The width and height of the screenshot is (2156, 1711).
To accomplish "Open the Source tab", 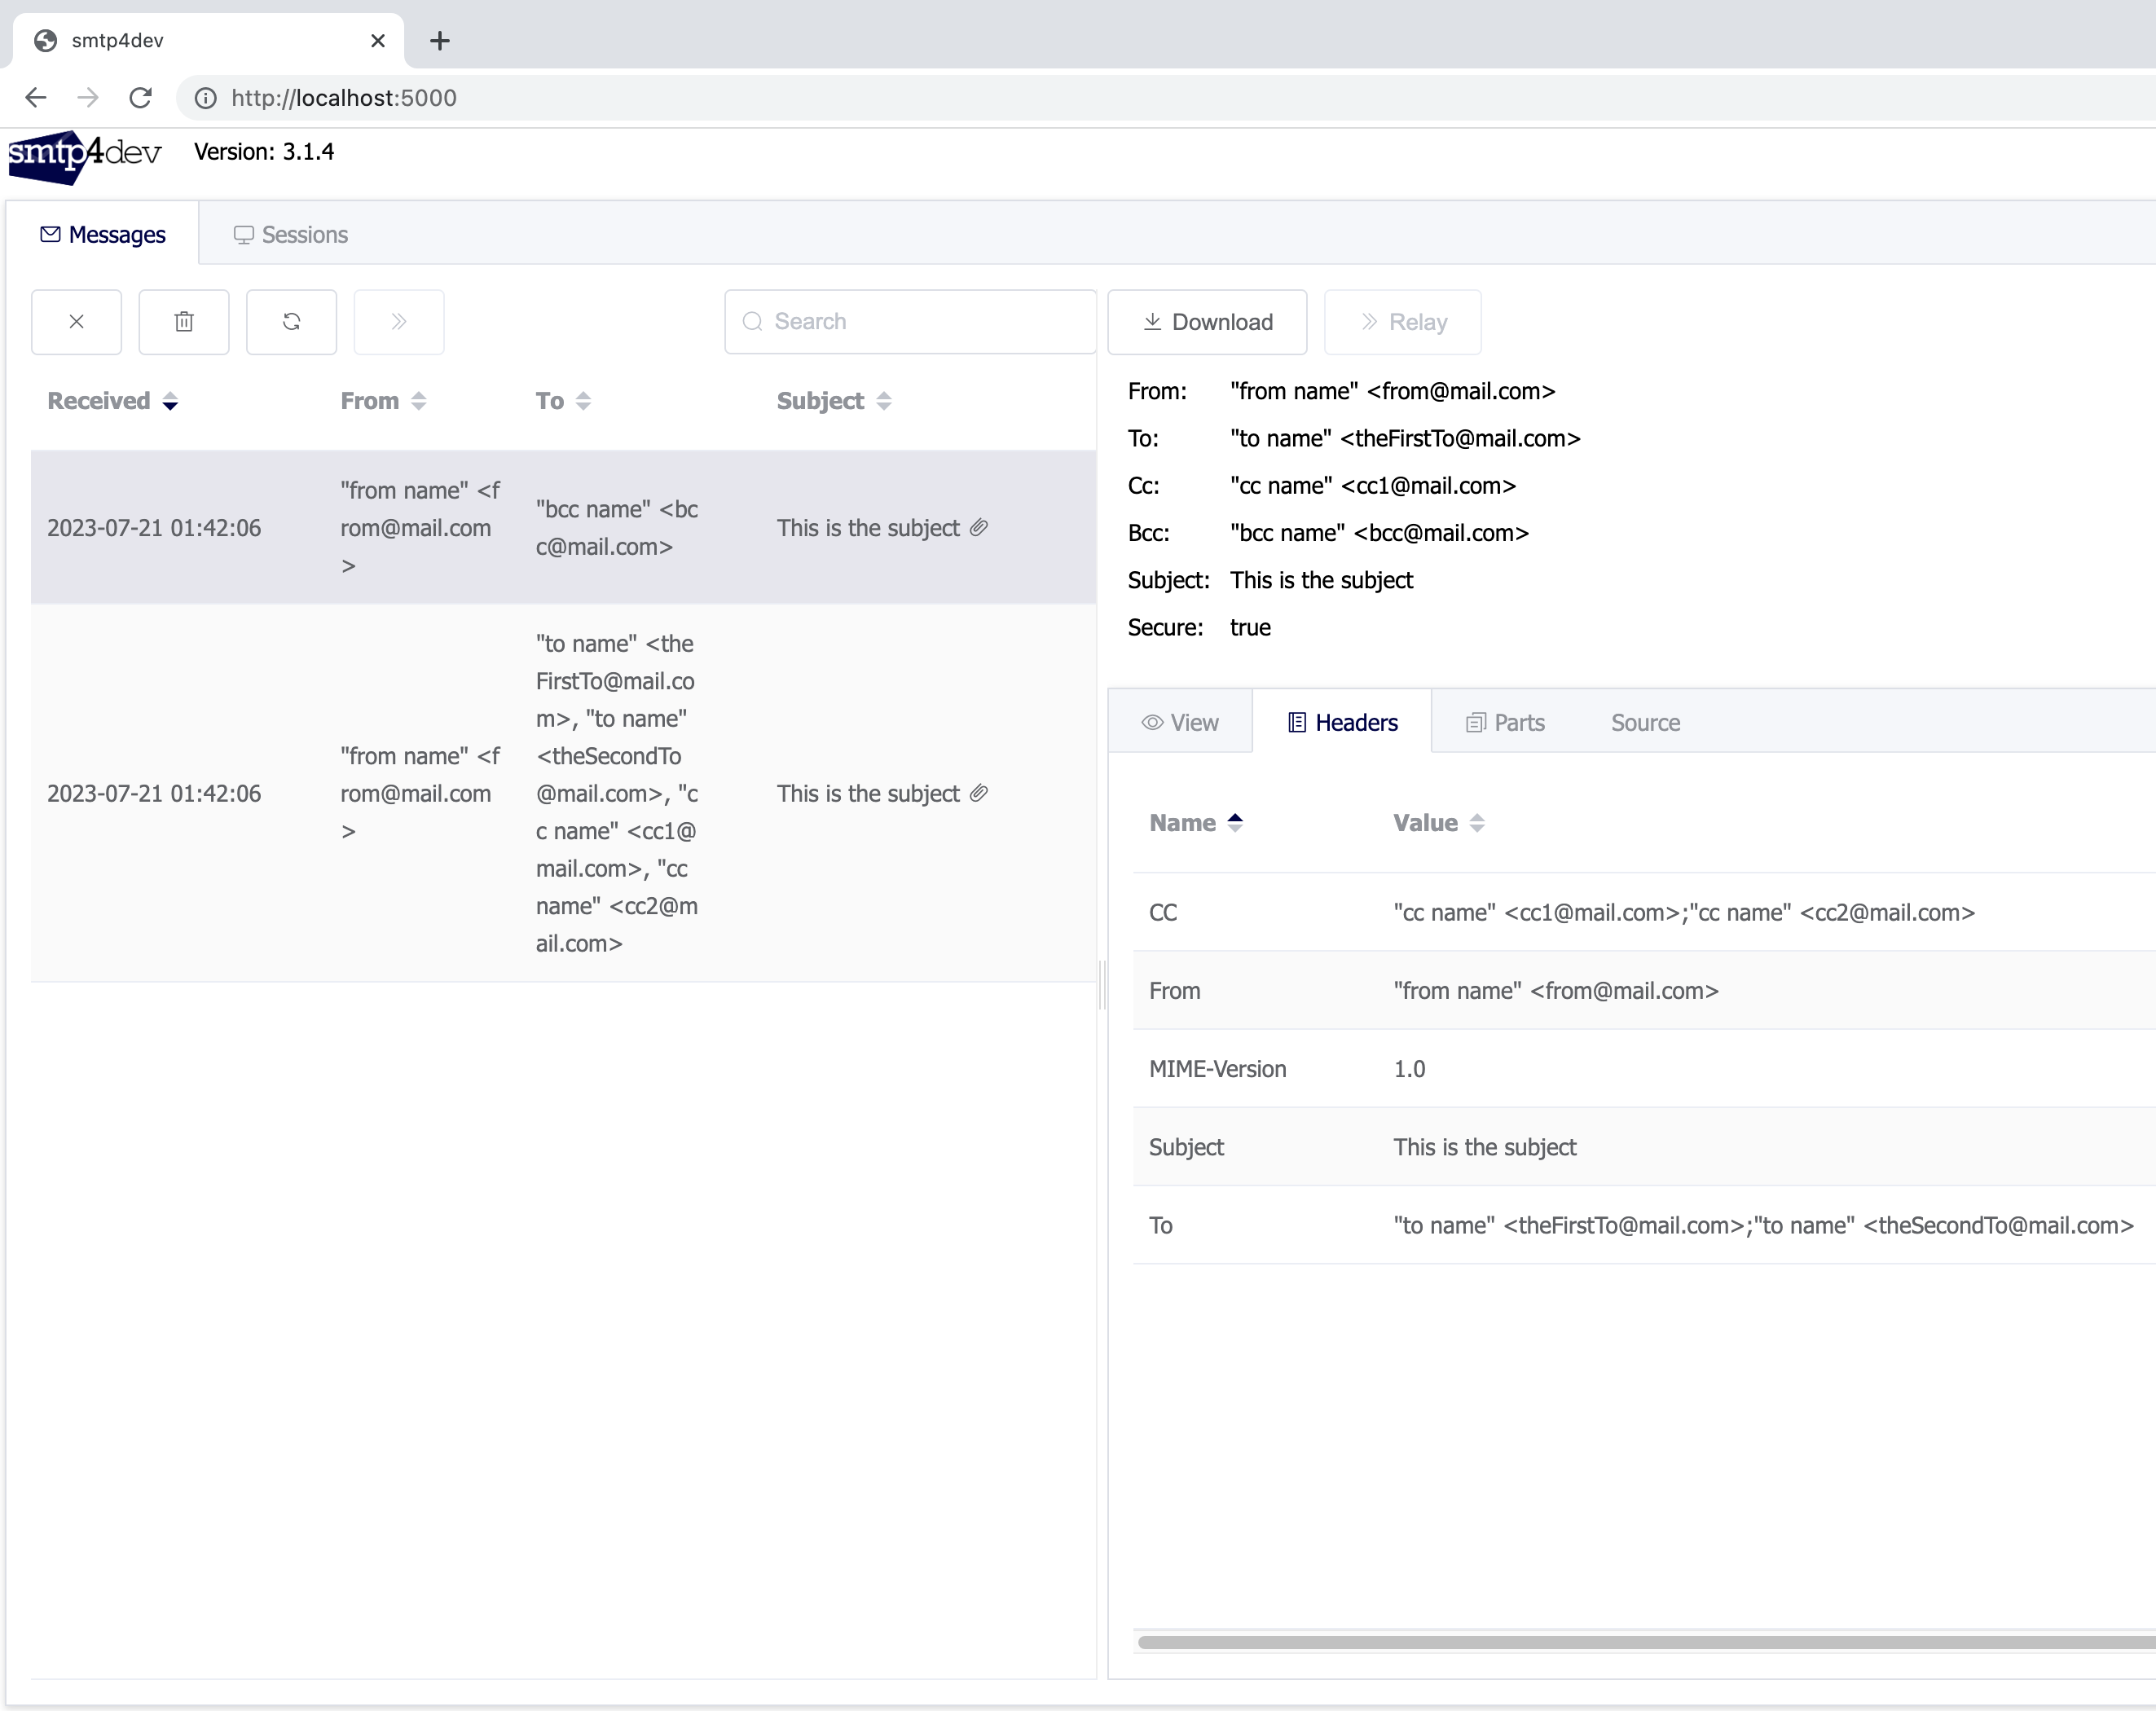I will 1644,723.
